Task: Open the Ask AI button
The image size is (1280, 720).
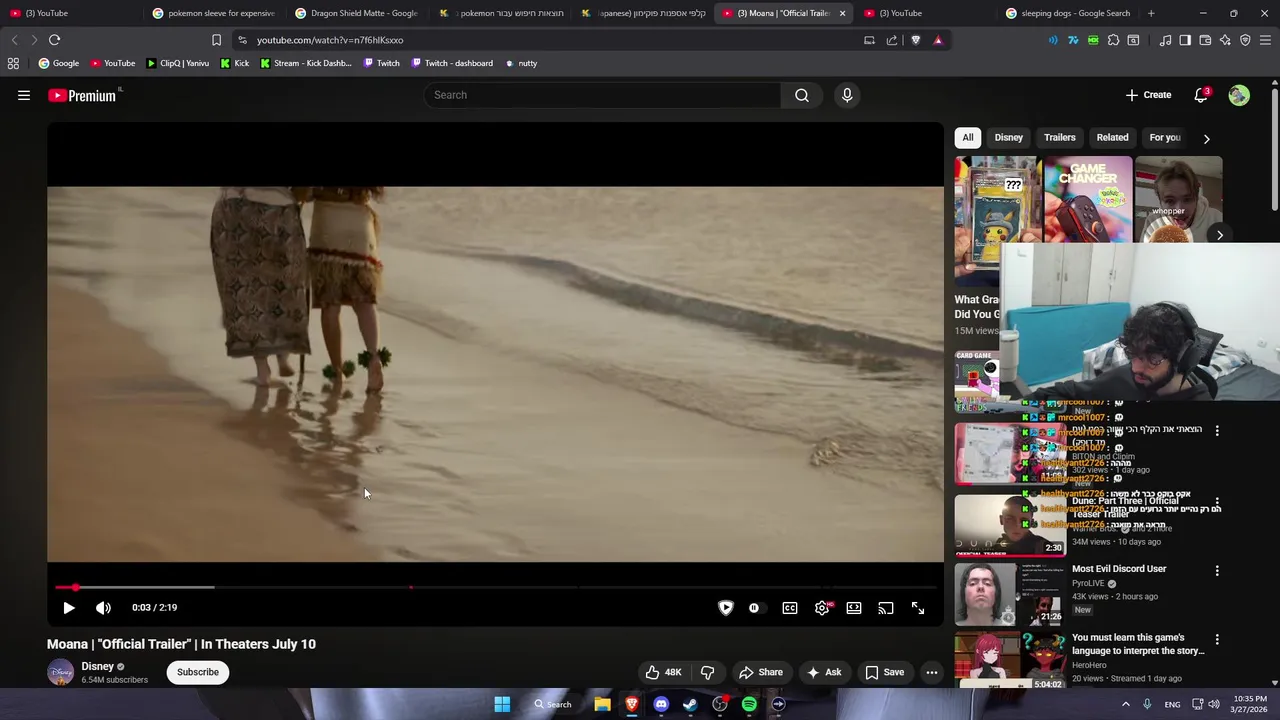Action: click(x=824, y=672)
